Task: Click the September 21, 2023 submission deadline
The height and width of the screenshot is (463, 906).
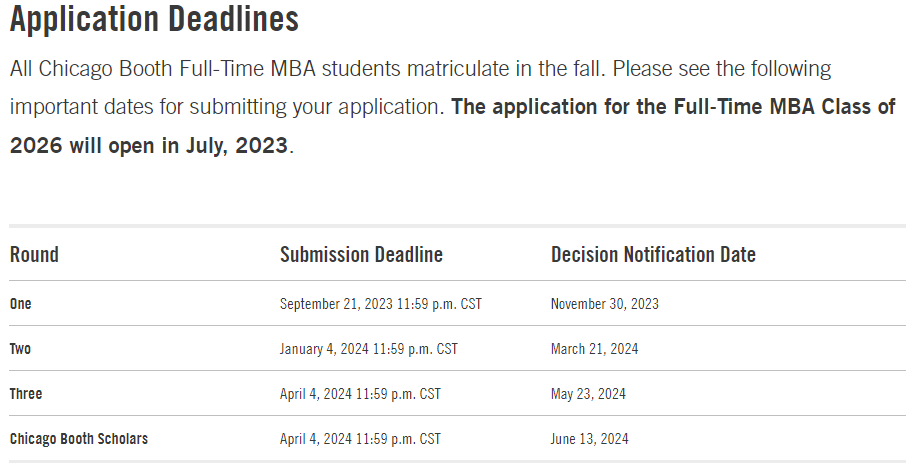Action: click(381, 303)
